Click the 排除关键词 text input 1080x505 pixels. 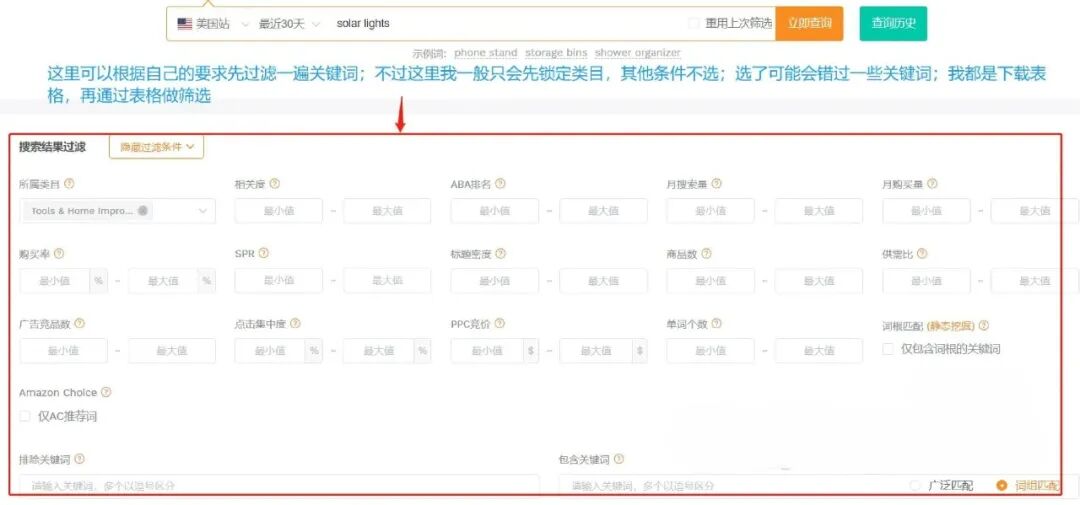pyautogui.click(x=280, y=486)
